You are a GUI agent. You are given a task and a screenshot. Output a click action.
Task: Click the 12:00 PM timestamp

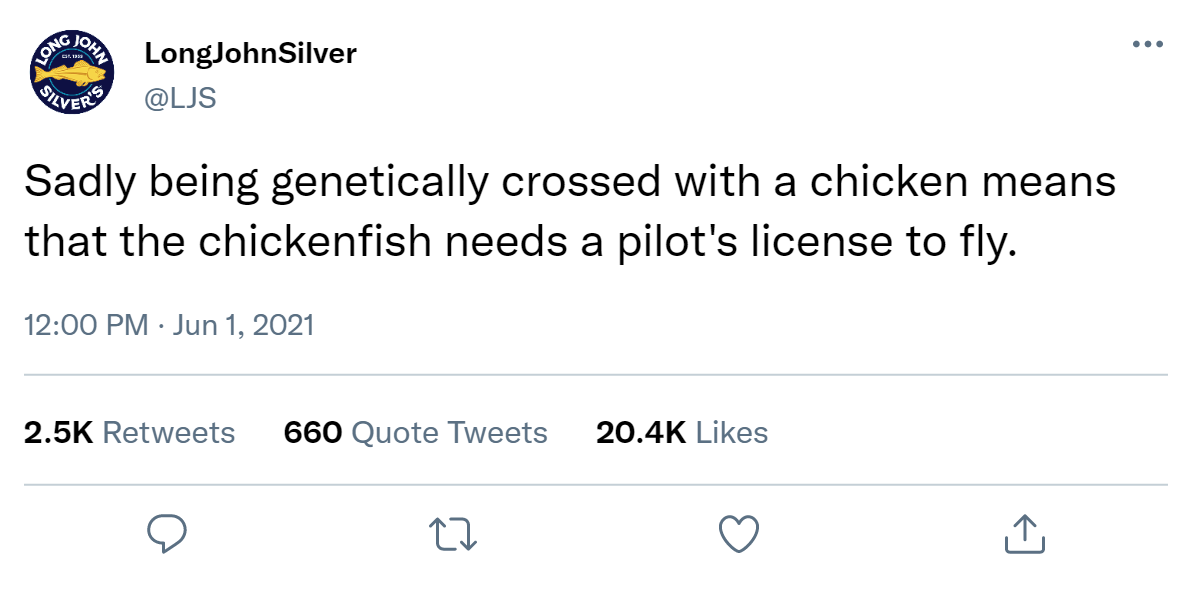[x=86, y=325]
